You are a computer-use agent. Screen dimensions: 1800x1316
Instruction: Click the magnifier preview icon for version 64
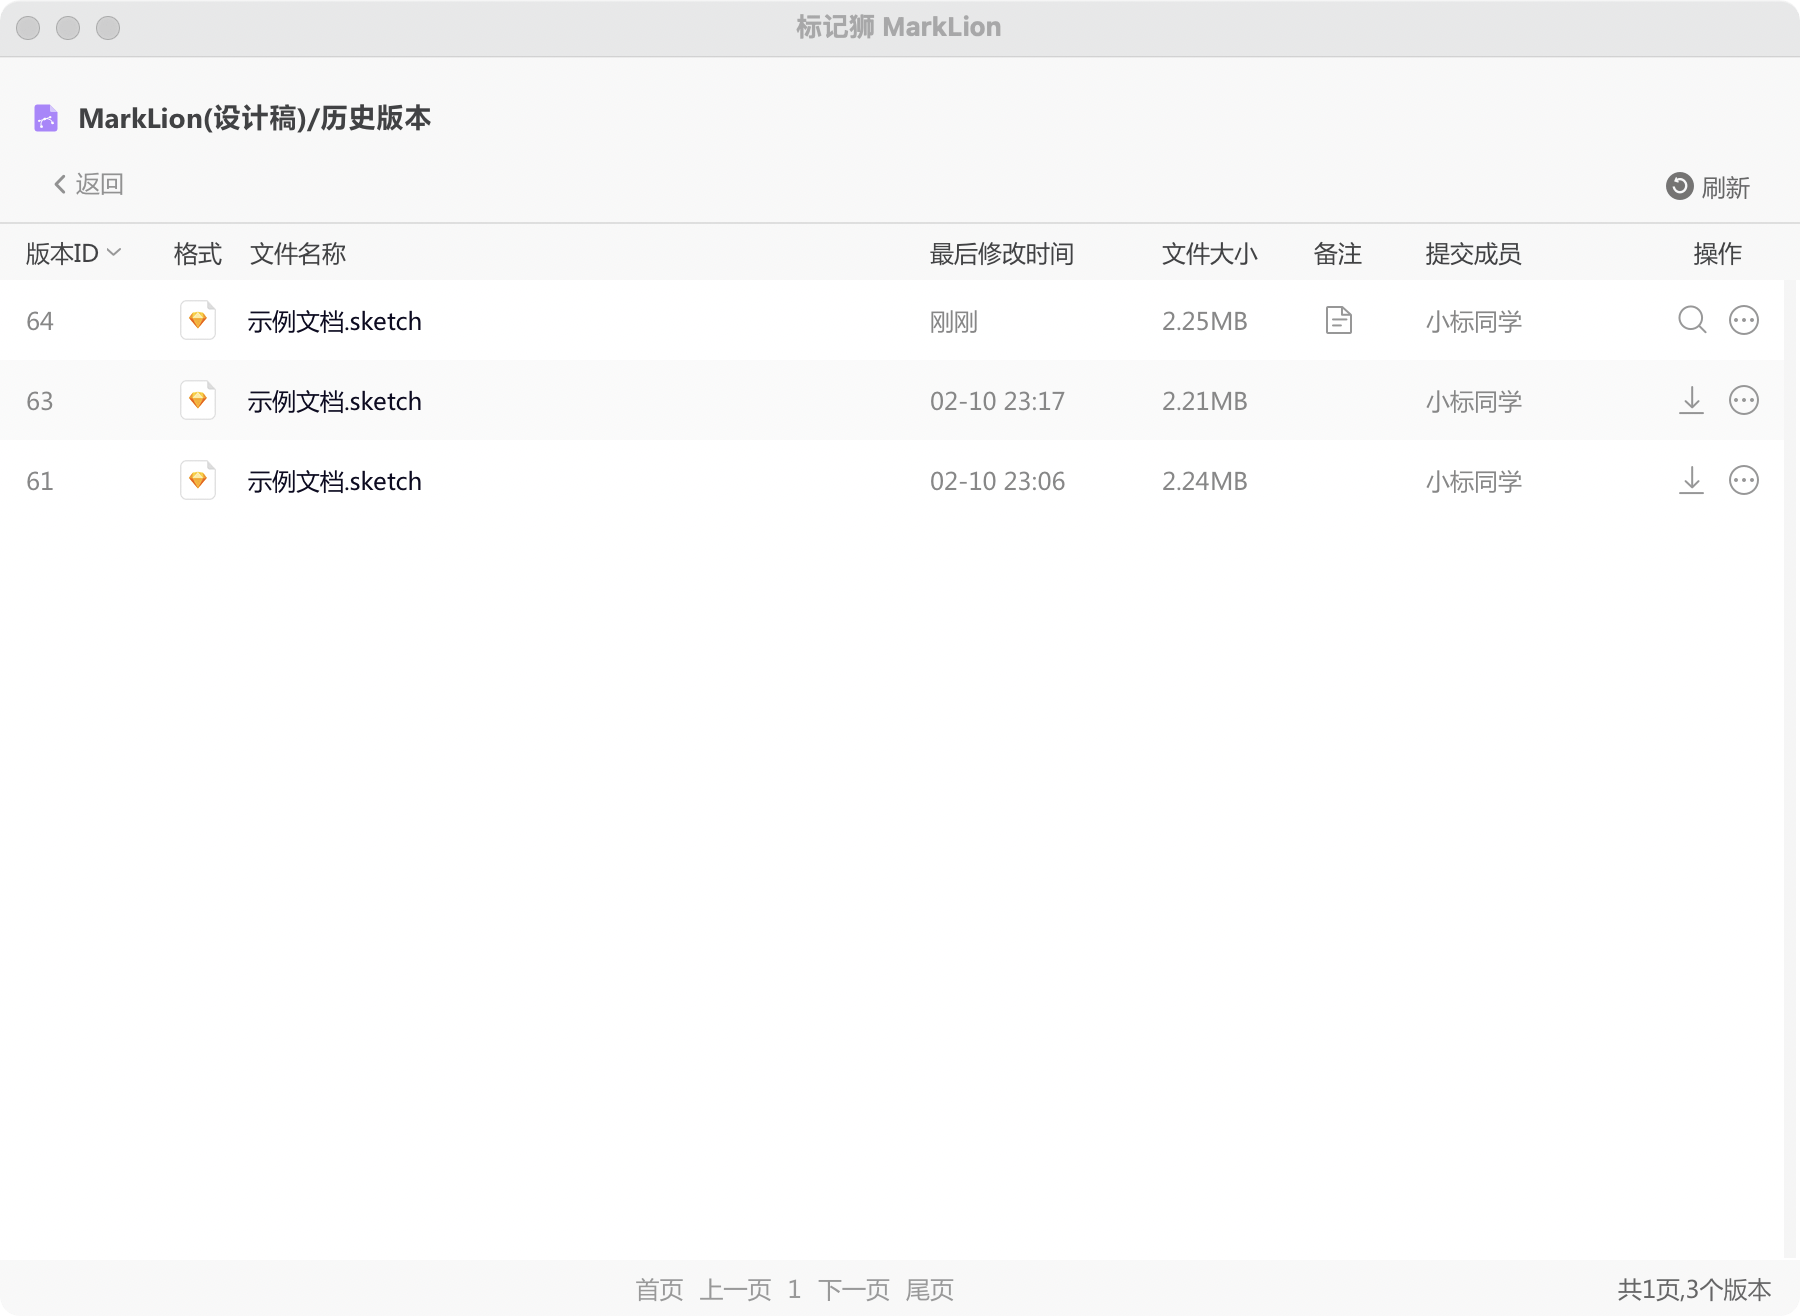1692,320
